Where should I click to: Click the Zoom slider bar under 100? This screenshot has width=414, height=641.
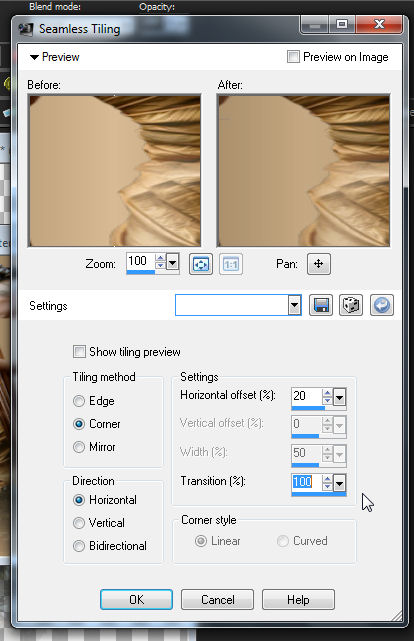click(141, 271)
